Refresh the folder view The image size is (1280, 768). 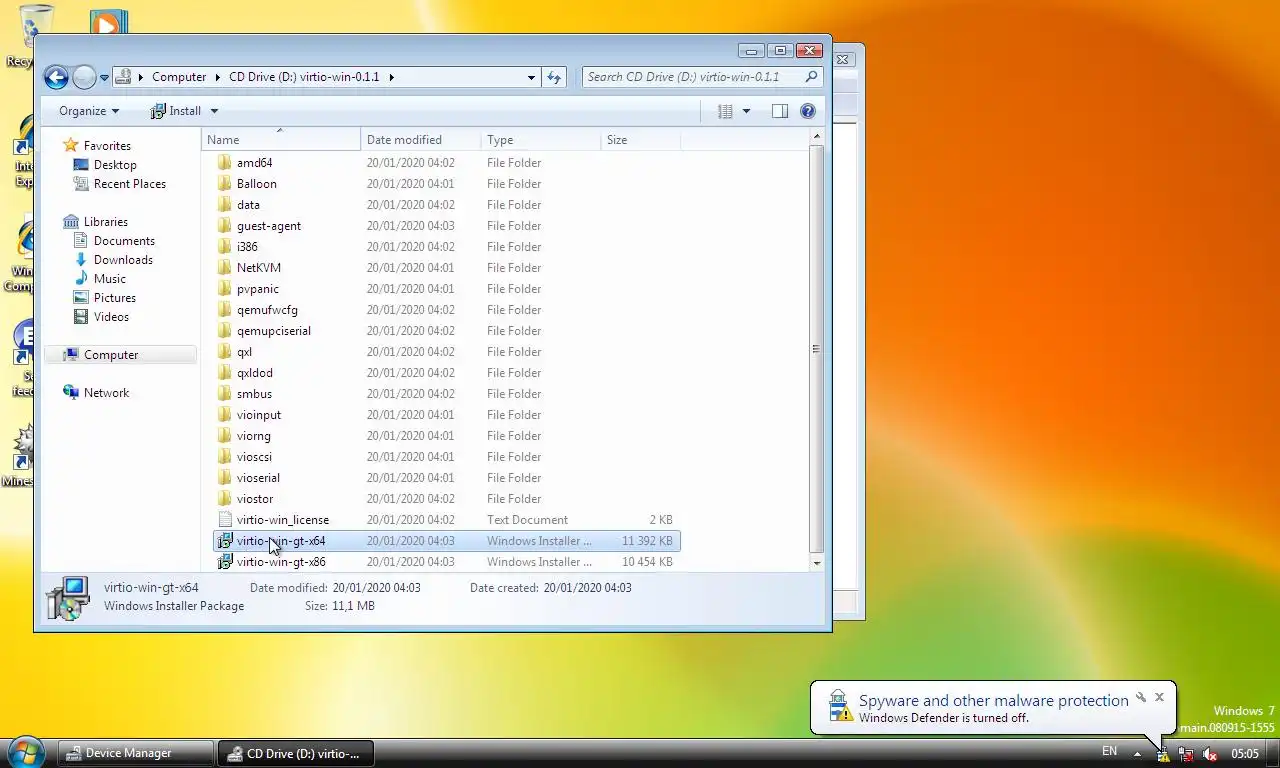coord(554,77)
